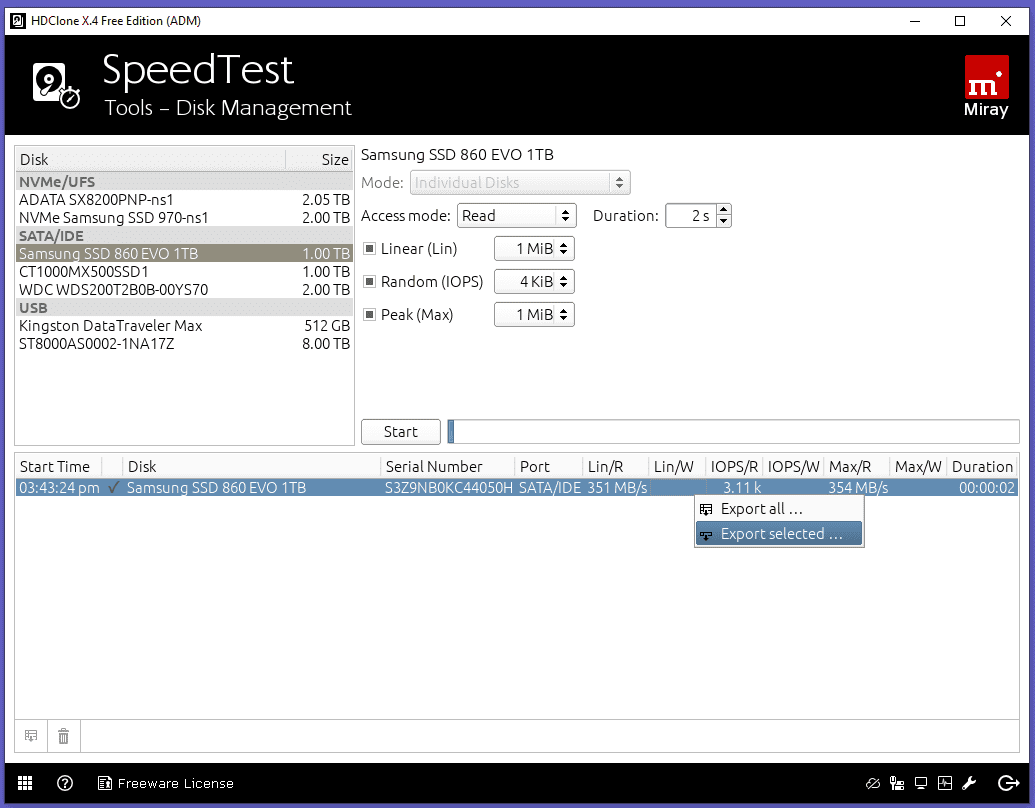This screenshot has height=808, width=1035.
Task: Choose Export all from context menu
Action: tap(779, 509)
